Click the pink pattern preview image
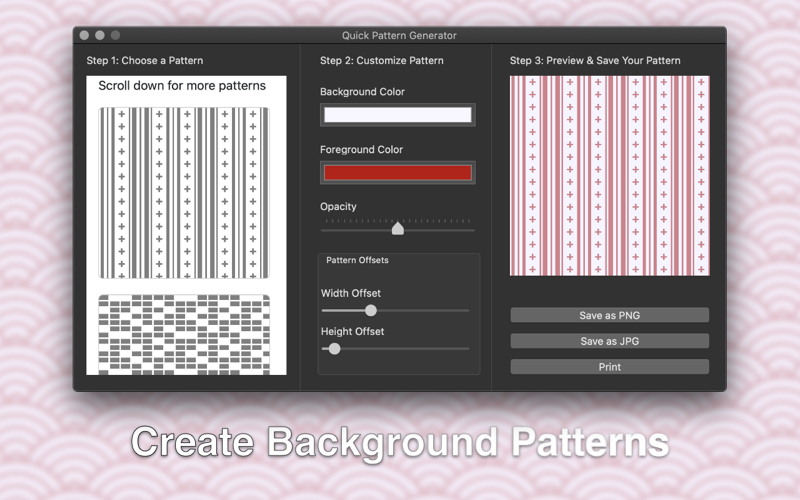 click(609, 176)
